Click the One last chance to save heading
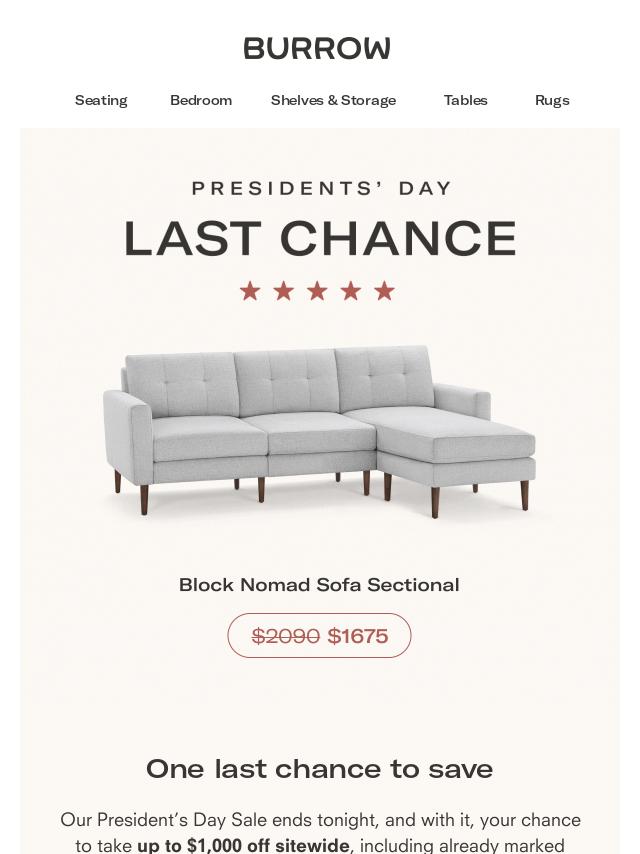Image resolution: width=640 pixels, height=854 pixels. [320, 769]
